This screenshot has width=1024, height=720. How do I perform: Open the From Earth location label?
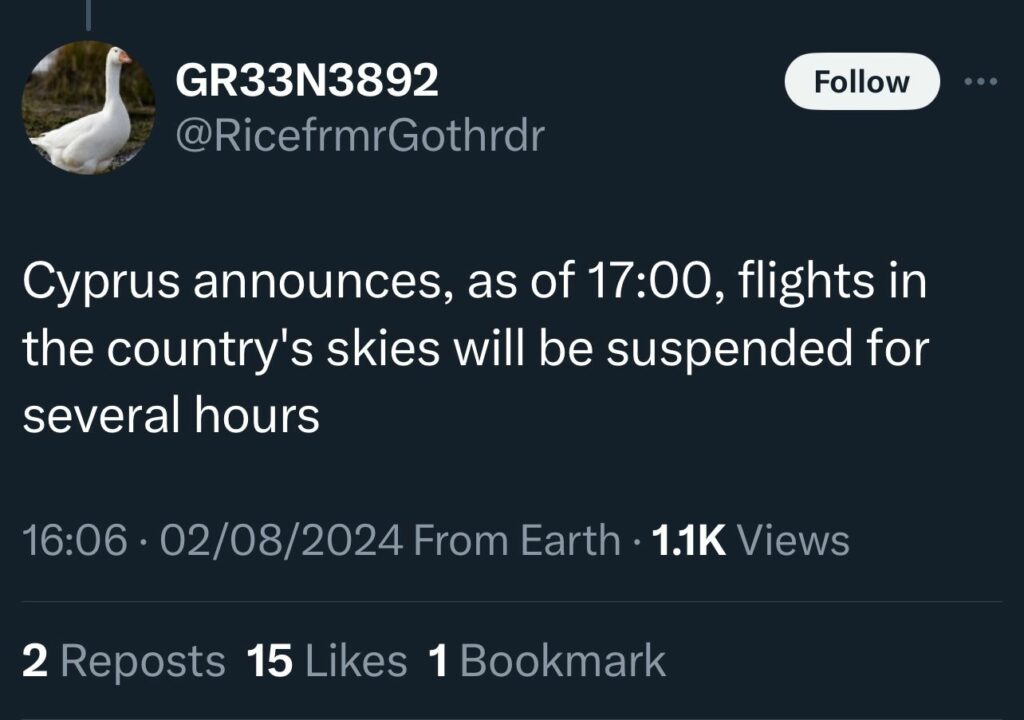(517, 541)
